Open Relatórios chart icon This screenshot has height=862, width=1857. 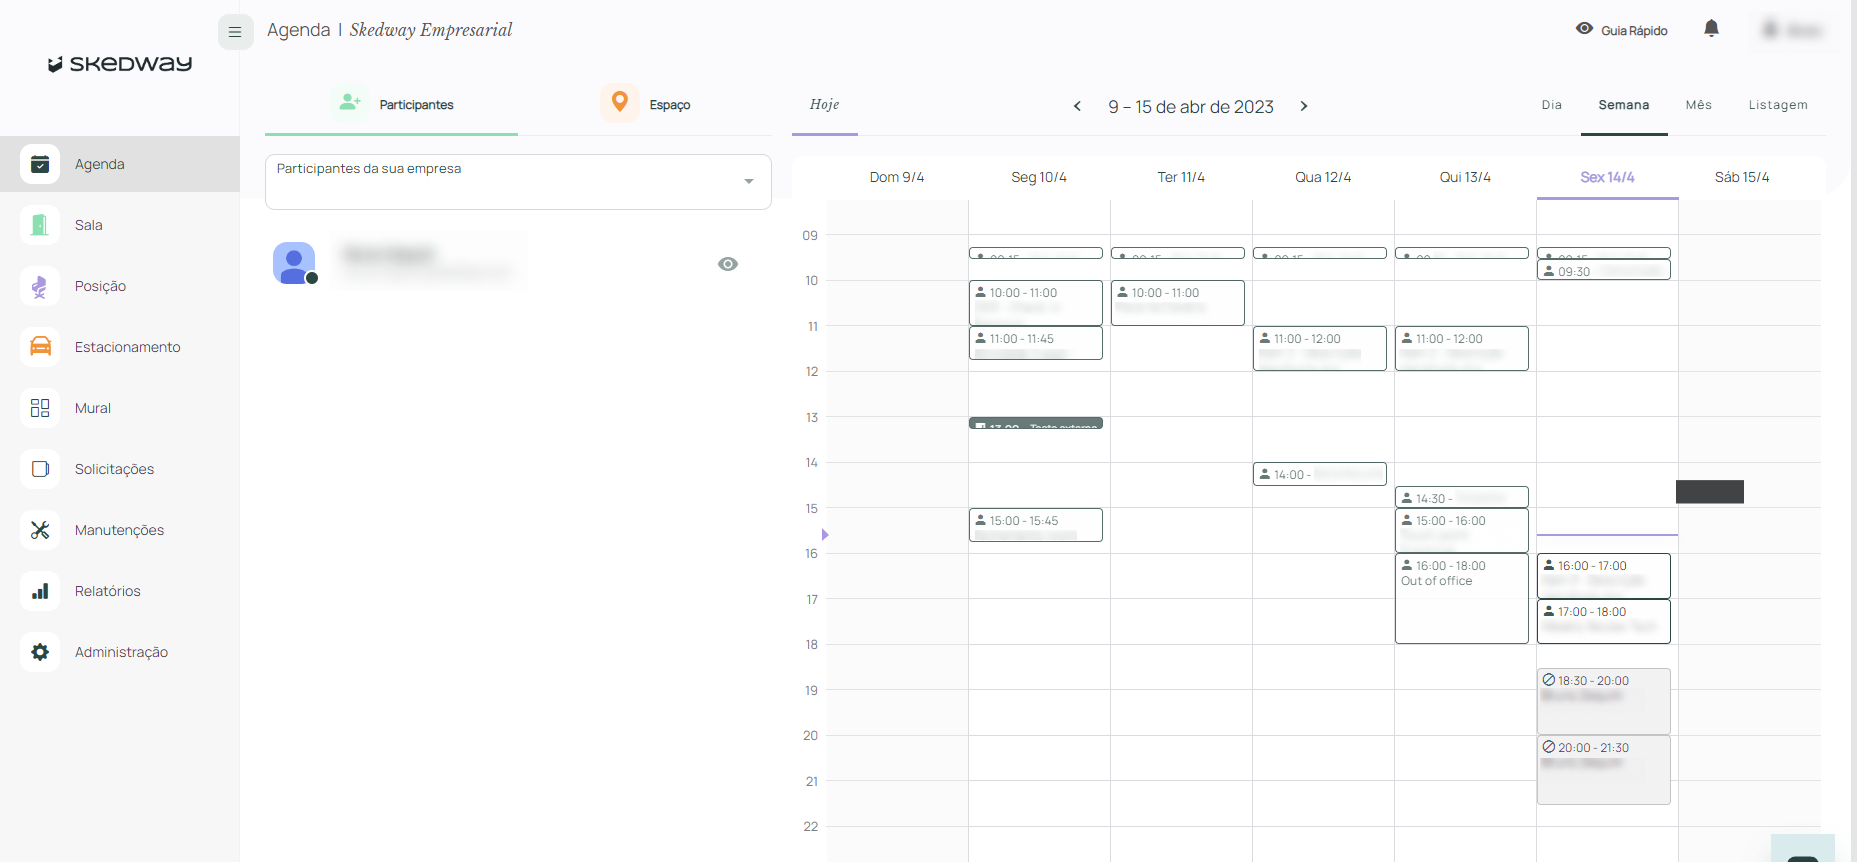pyautogui.click(x=40, y=591)
